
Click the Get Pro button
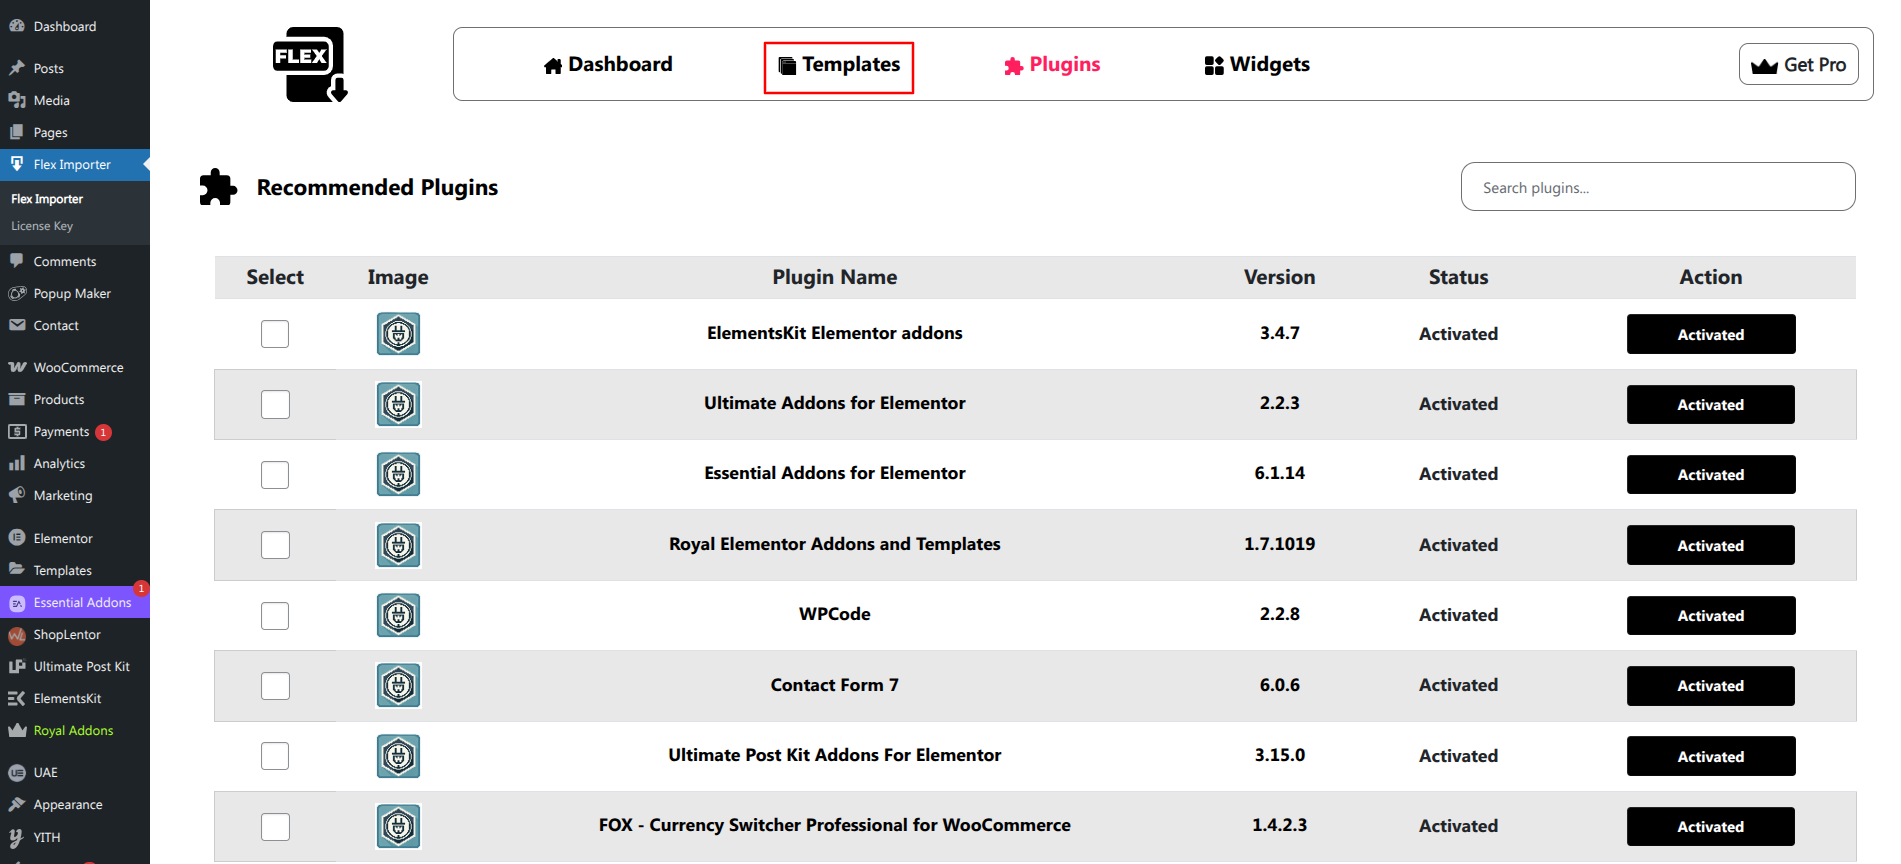(1799, 64)
